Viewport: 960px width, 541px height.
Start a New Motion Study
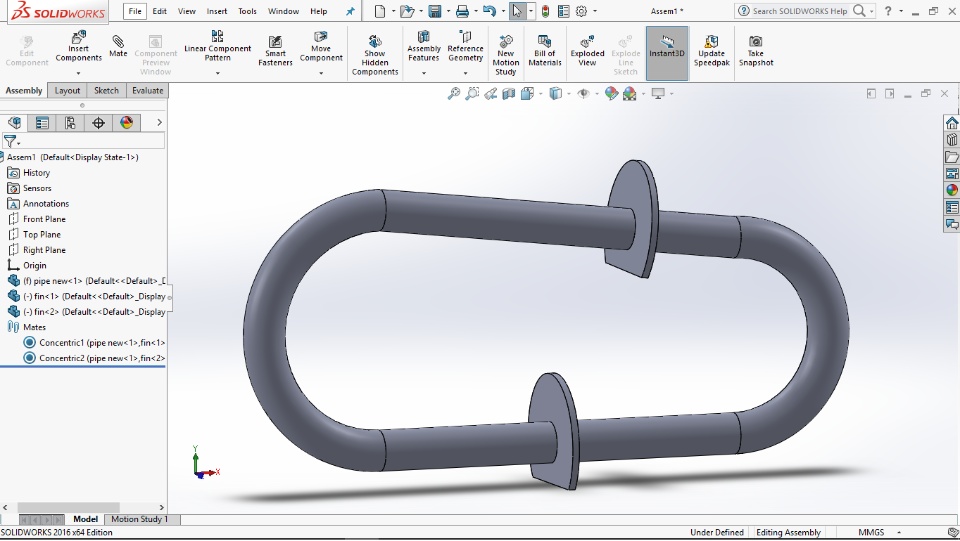coord(506,54)
